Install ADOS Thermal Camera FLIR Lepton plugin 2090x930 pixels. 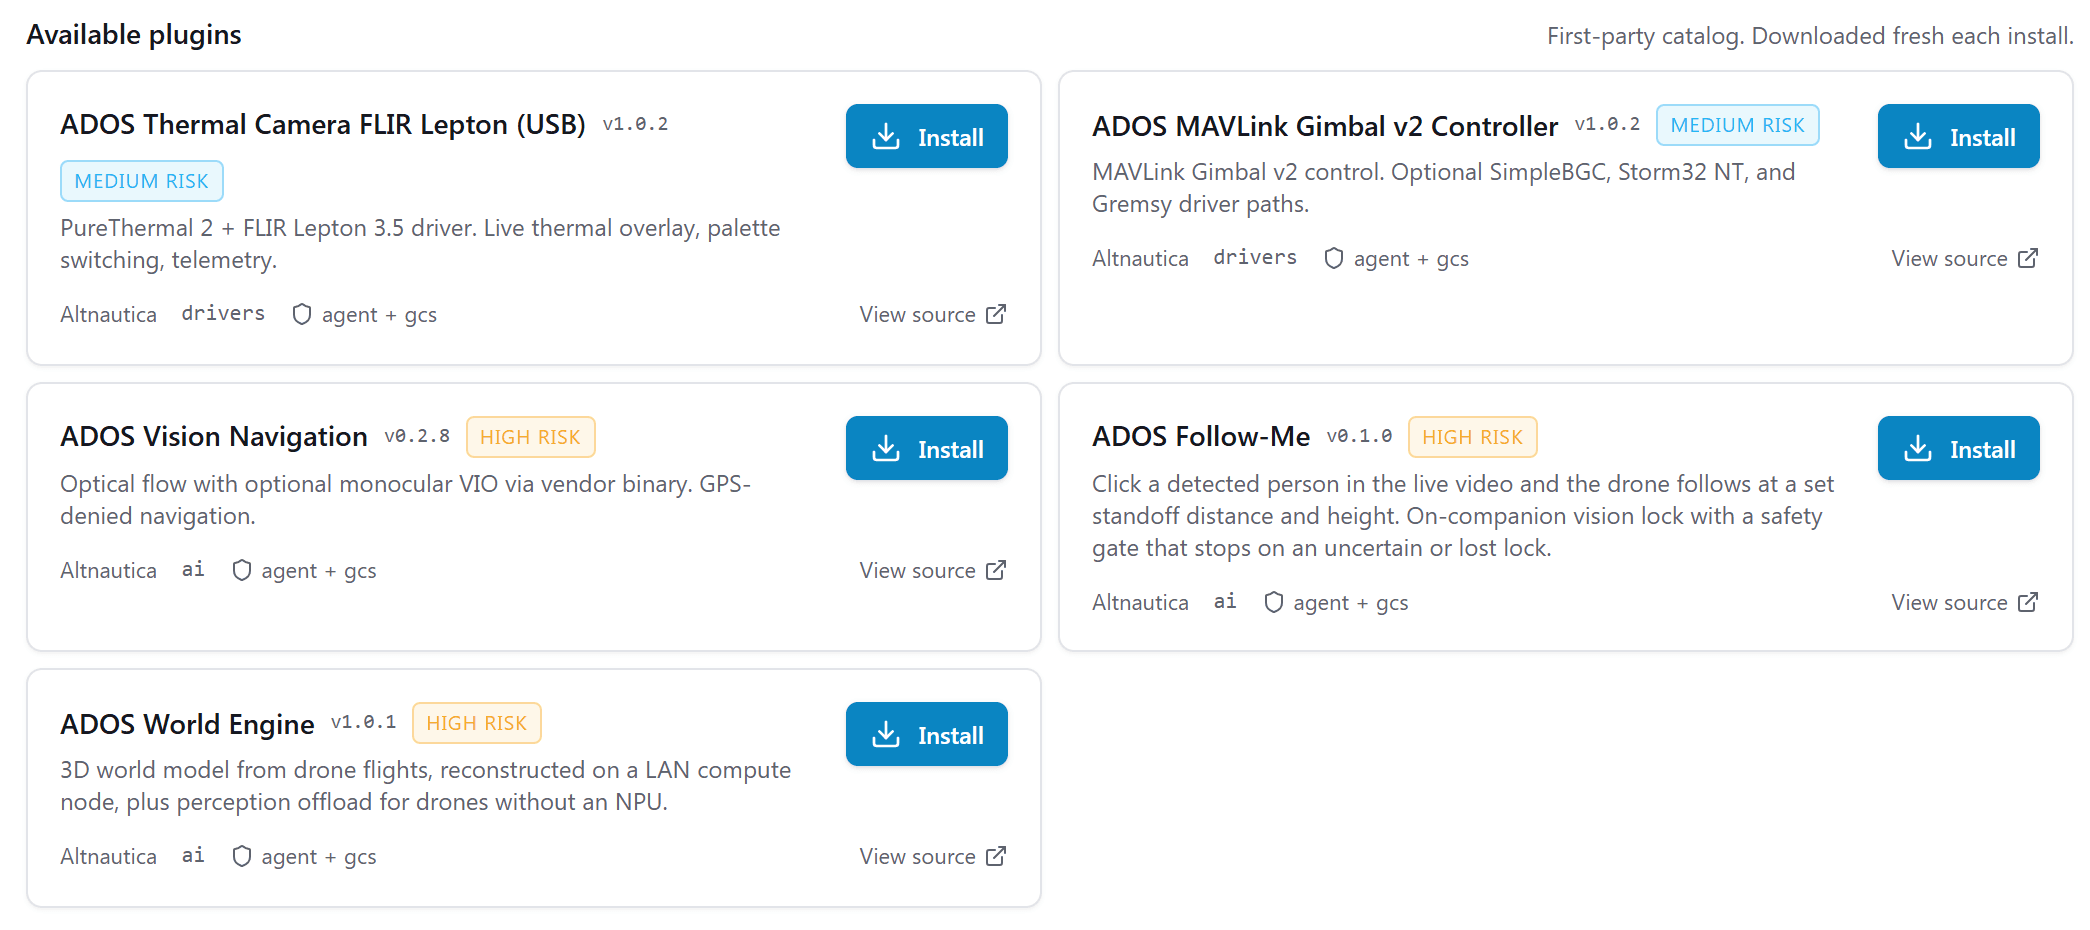pyautogui.click(x=926, y=136)
